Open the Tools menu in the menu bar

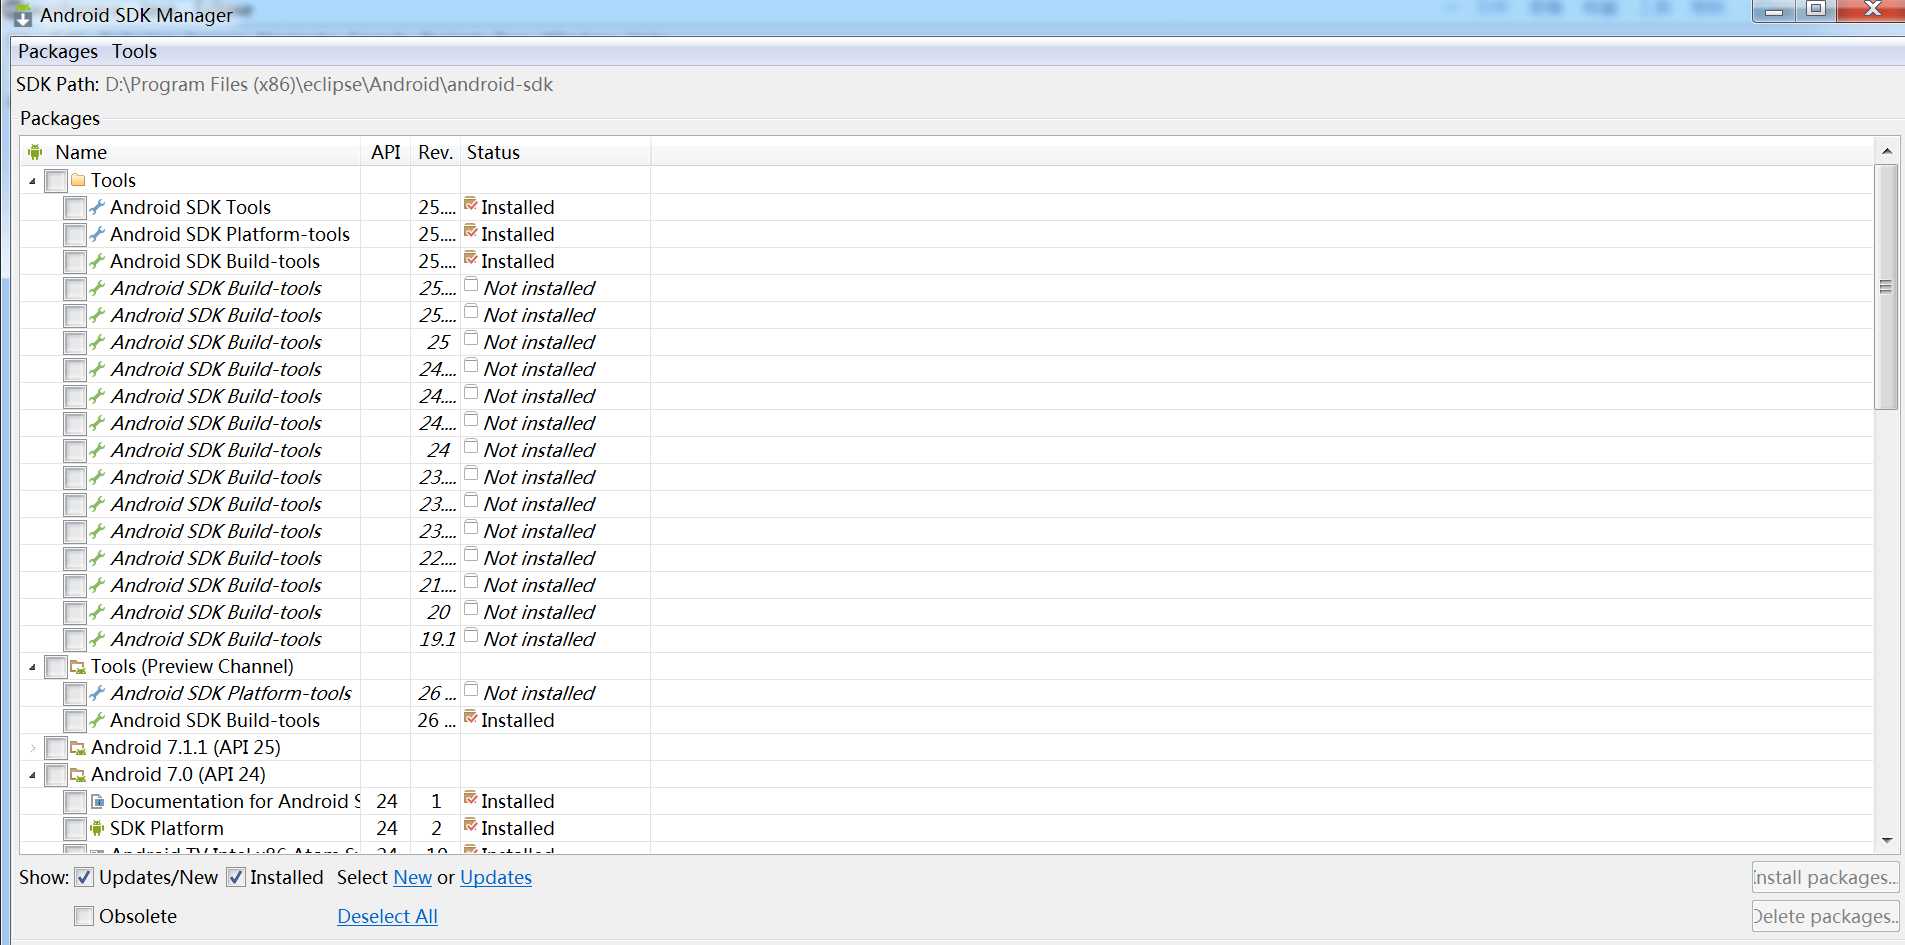[134, 51]
